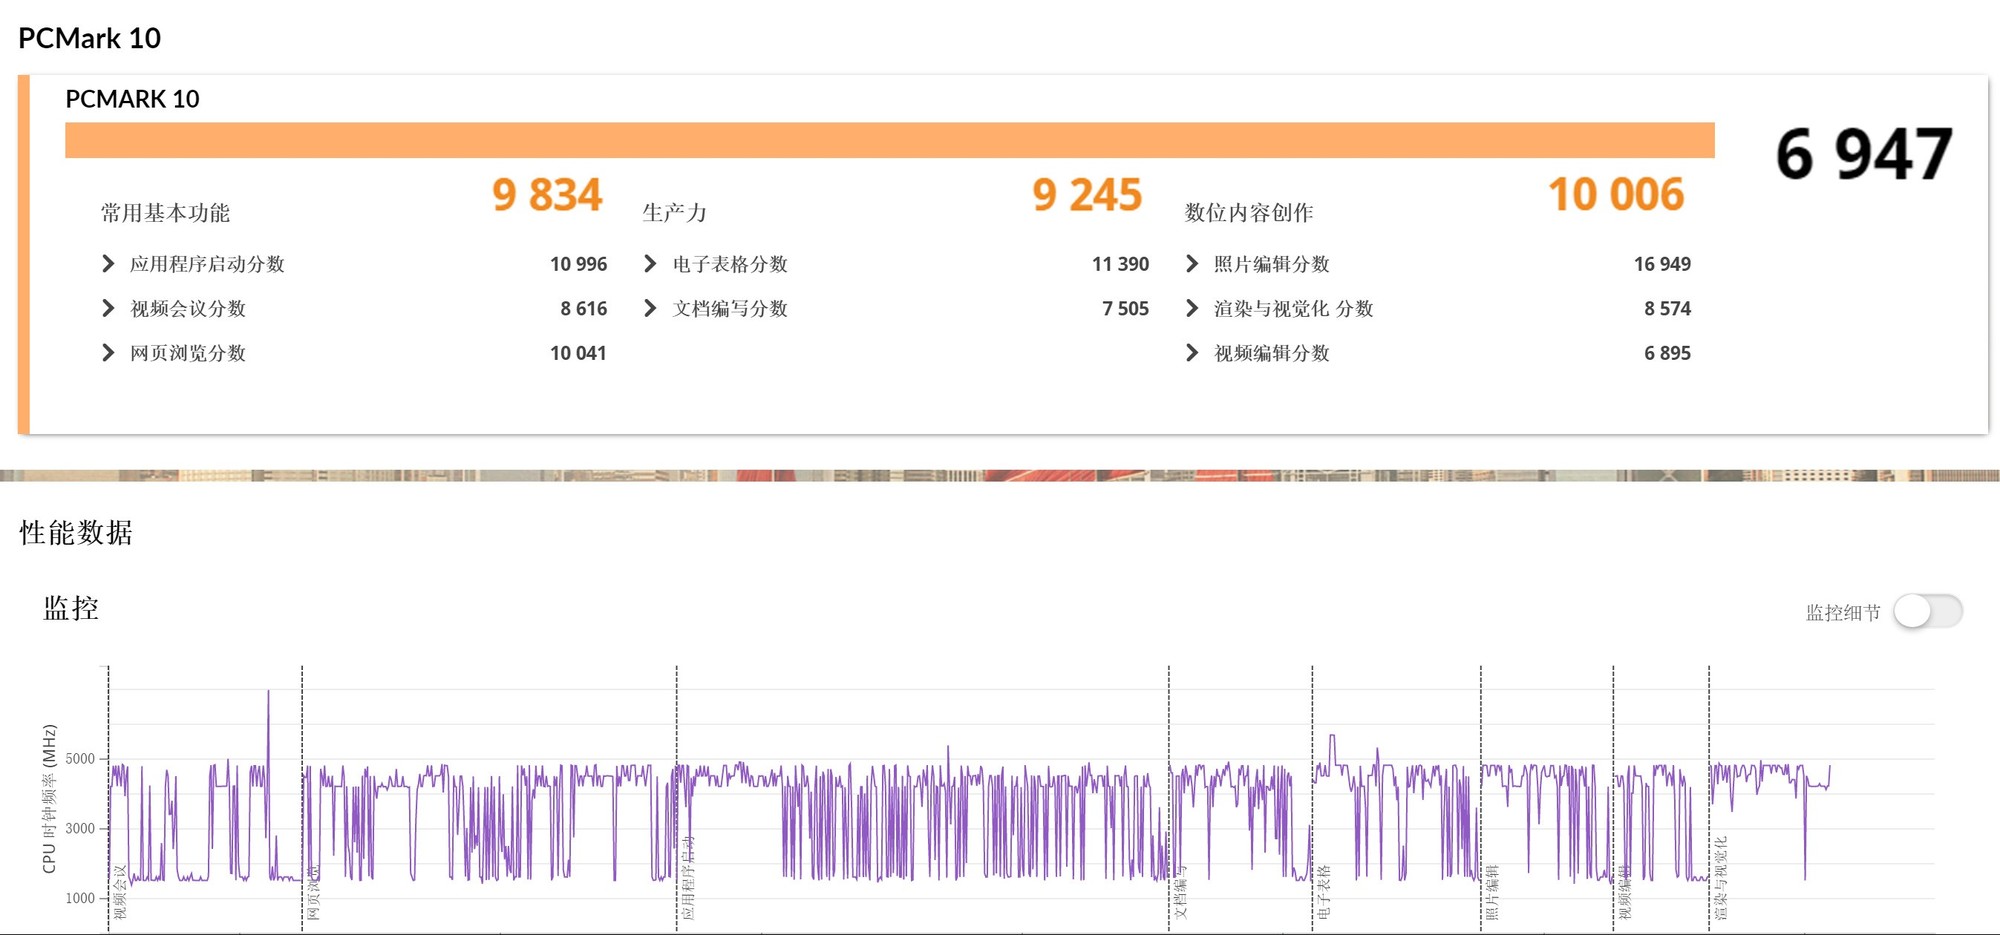
Task: Toggle the 监控细节 switch
Action: 1928,611
